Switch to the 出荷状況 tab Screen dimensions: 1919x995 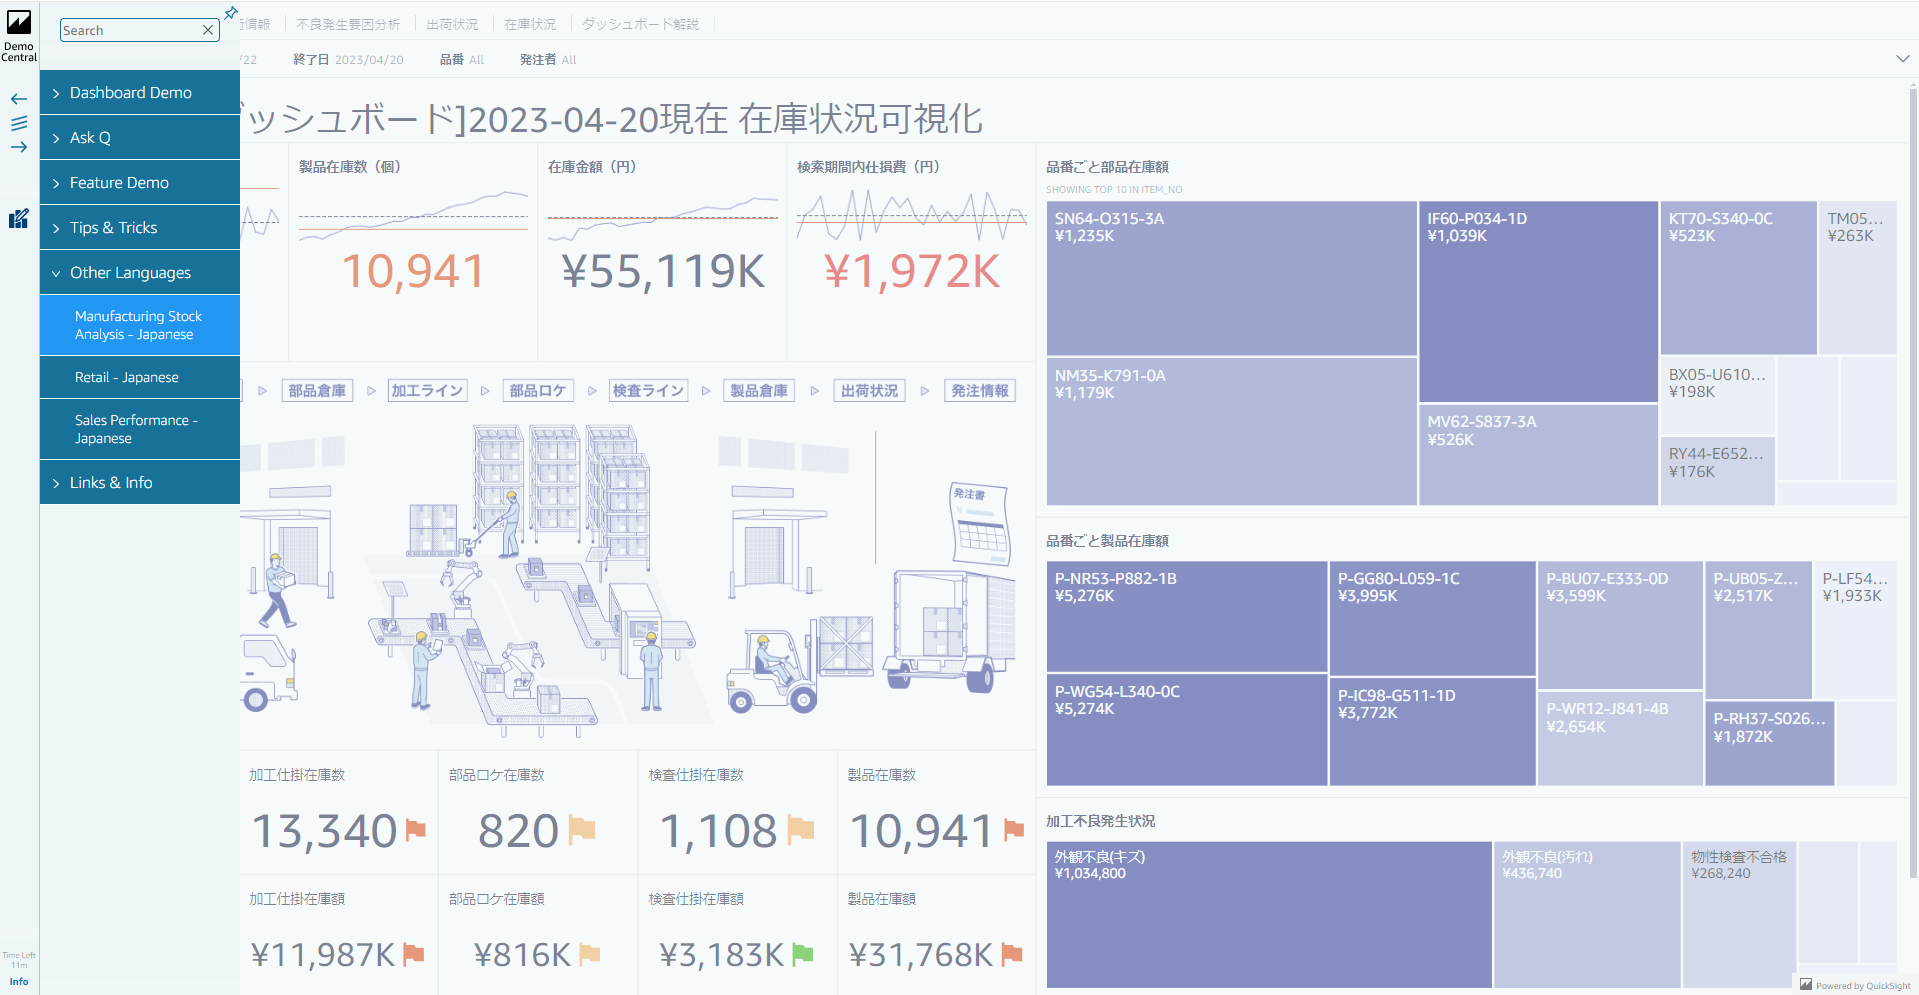pyautogui.click(x=451, y=23)
